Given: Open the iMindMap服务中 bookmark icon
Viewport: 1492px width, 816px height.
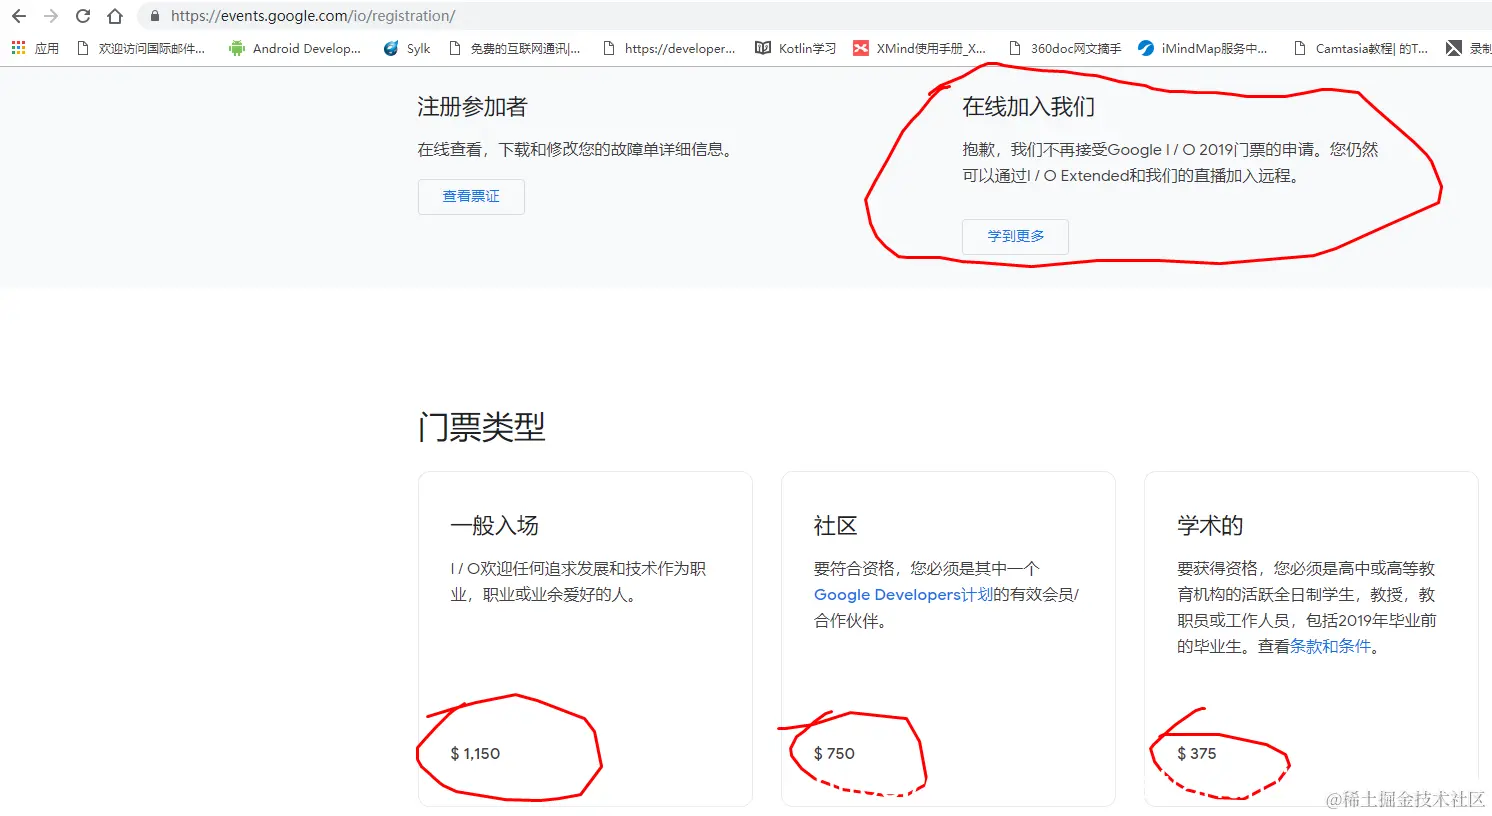Looking at the screenshot, I should coord(1144,47).
